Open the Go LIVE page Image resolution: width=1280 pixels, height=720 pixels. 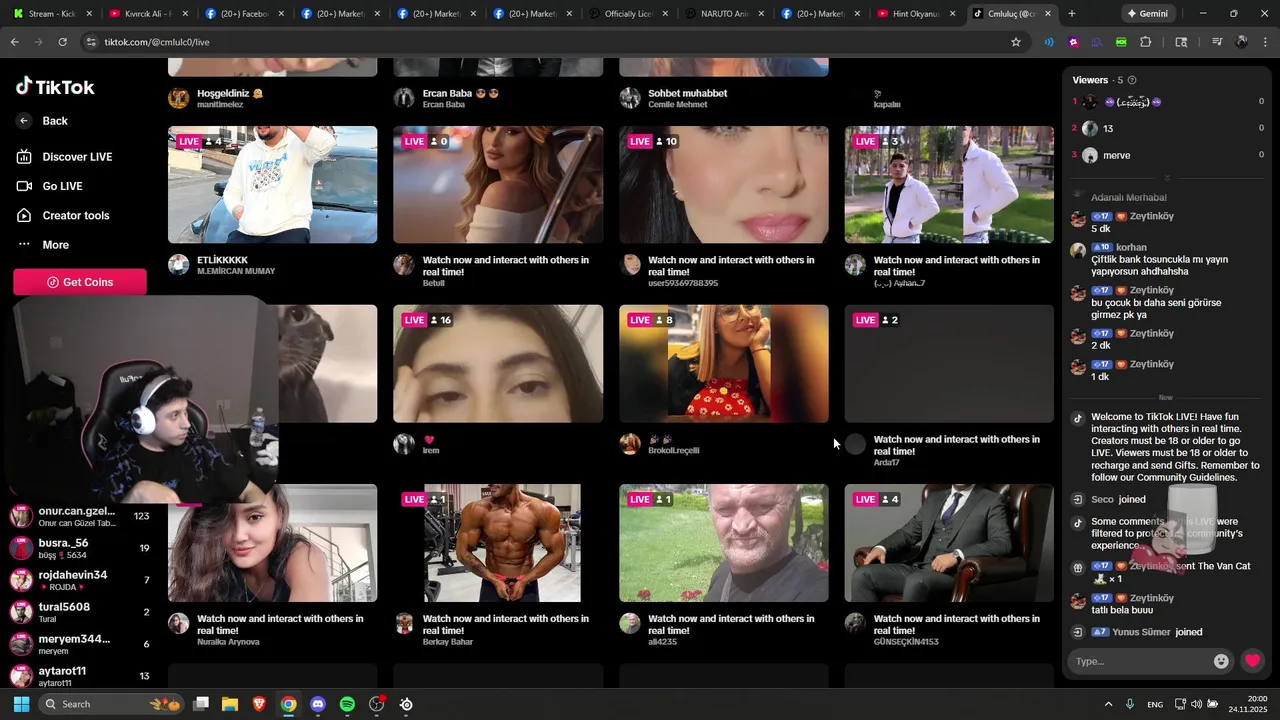(x=50, y=186)
